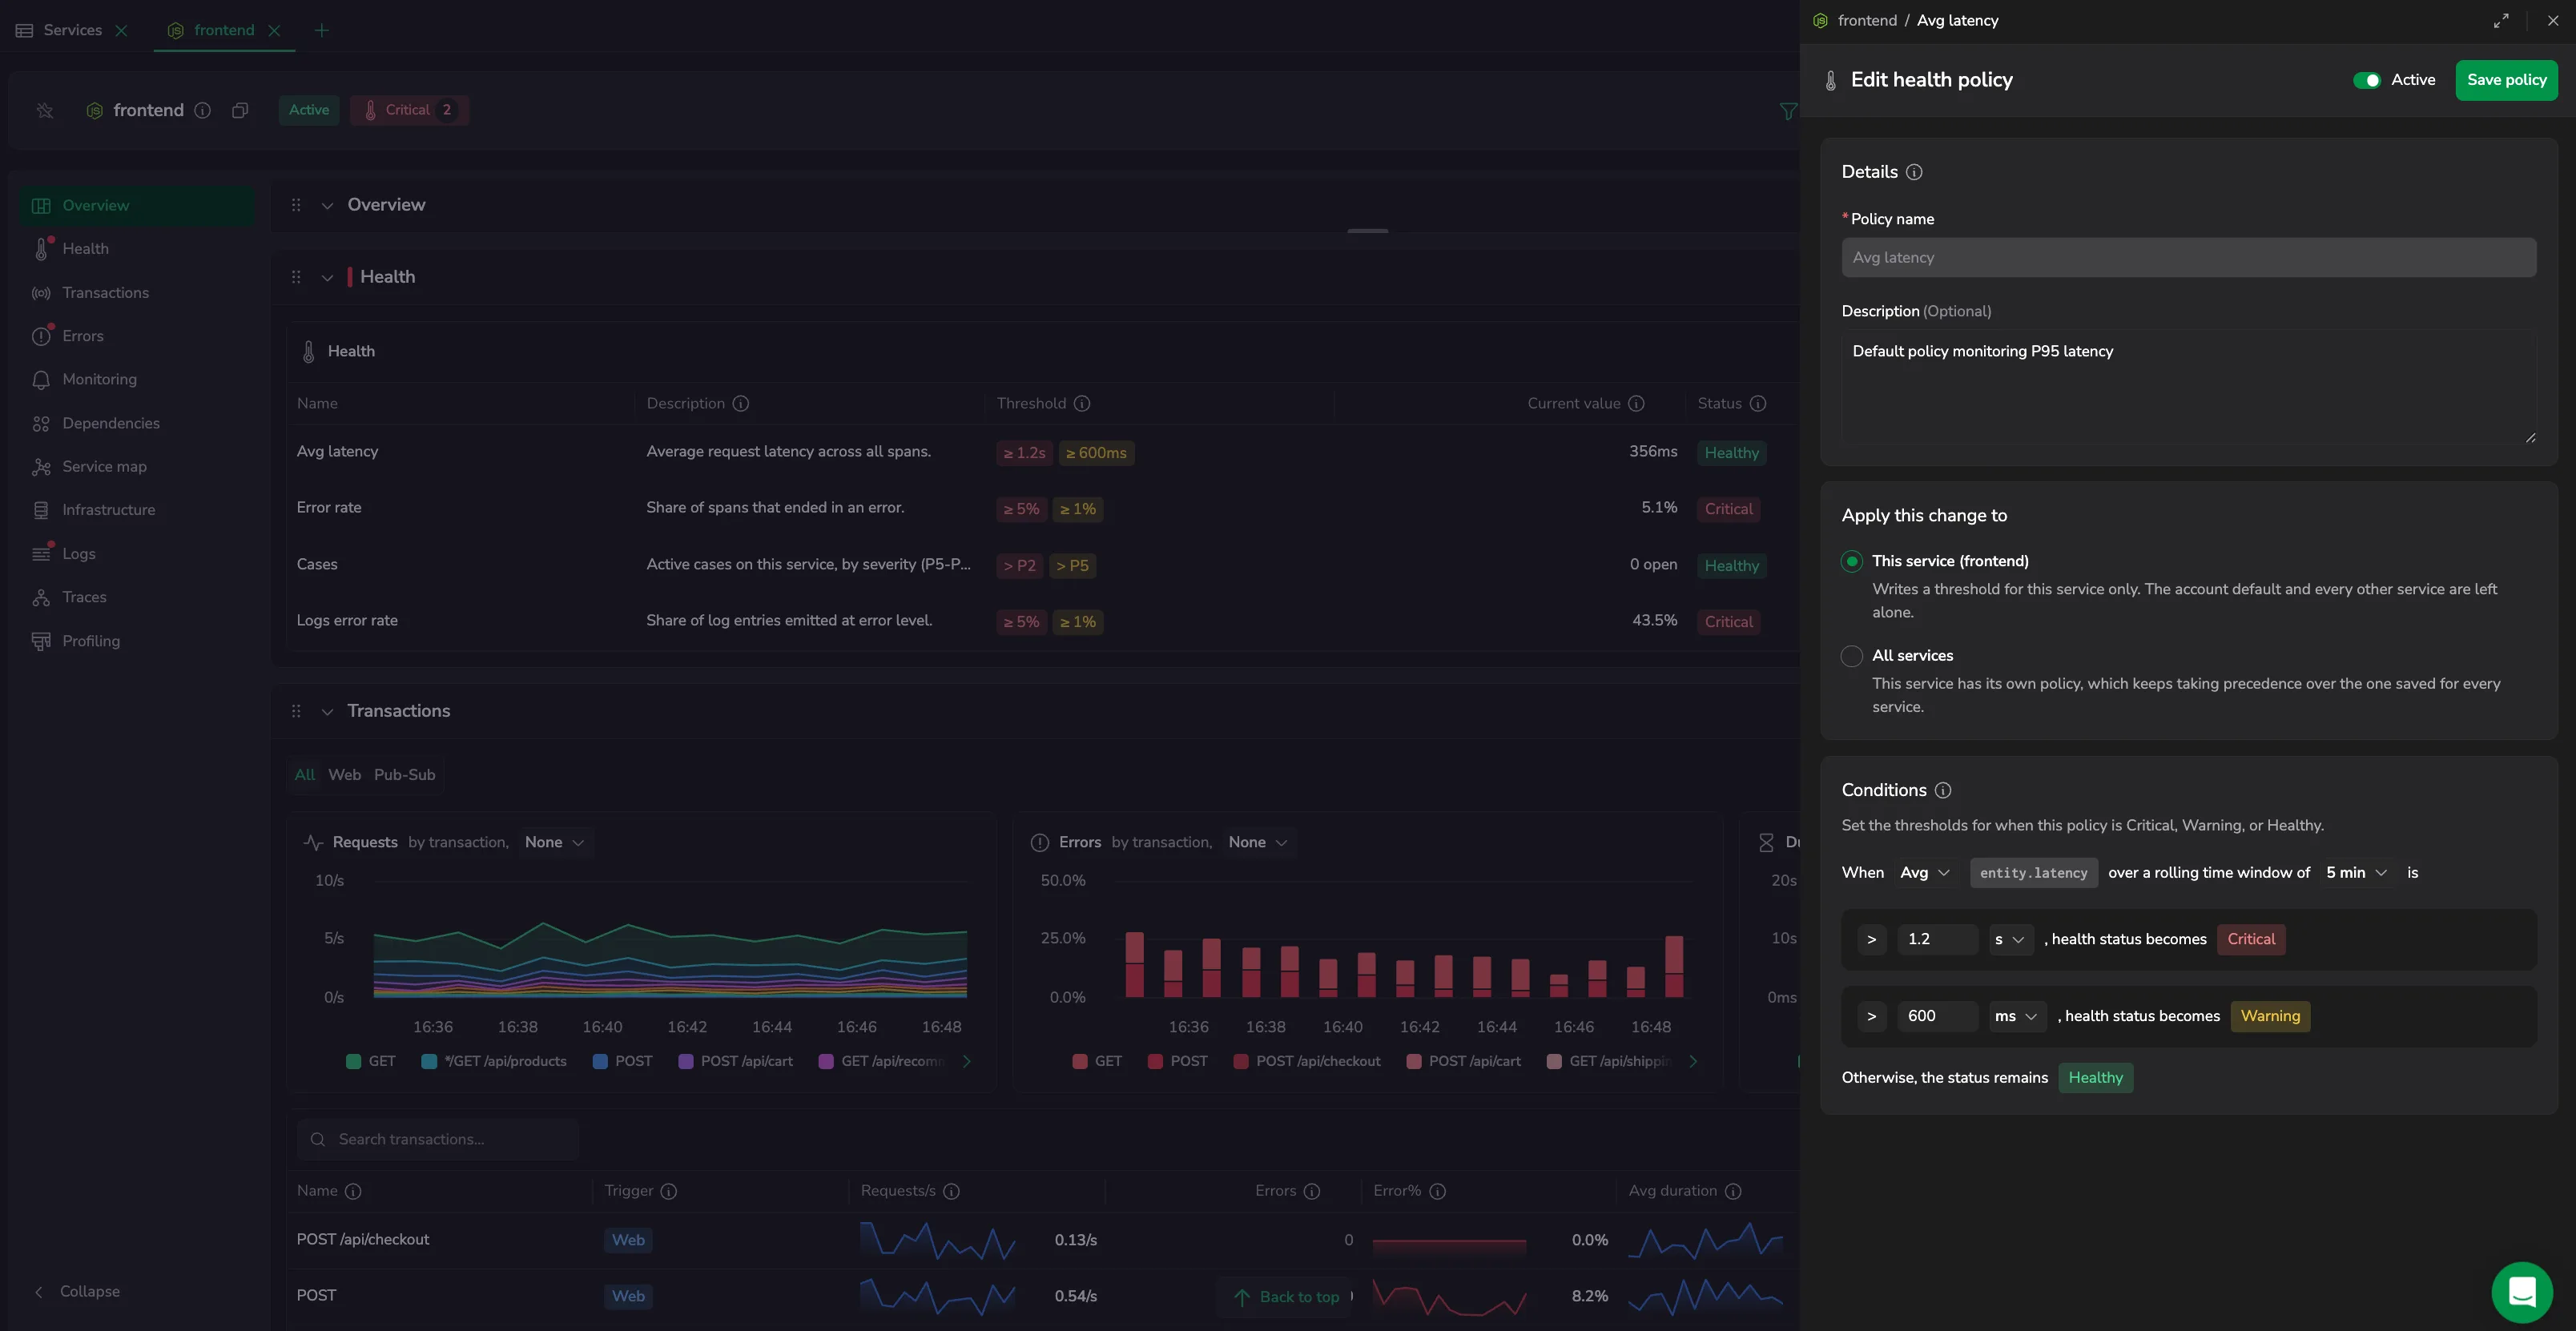This screenshot has width=2576, height=1331.
Task: Open the Avg aggregation dropdown
Action: (1925, 873)
